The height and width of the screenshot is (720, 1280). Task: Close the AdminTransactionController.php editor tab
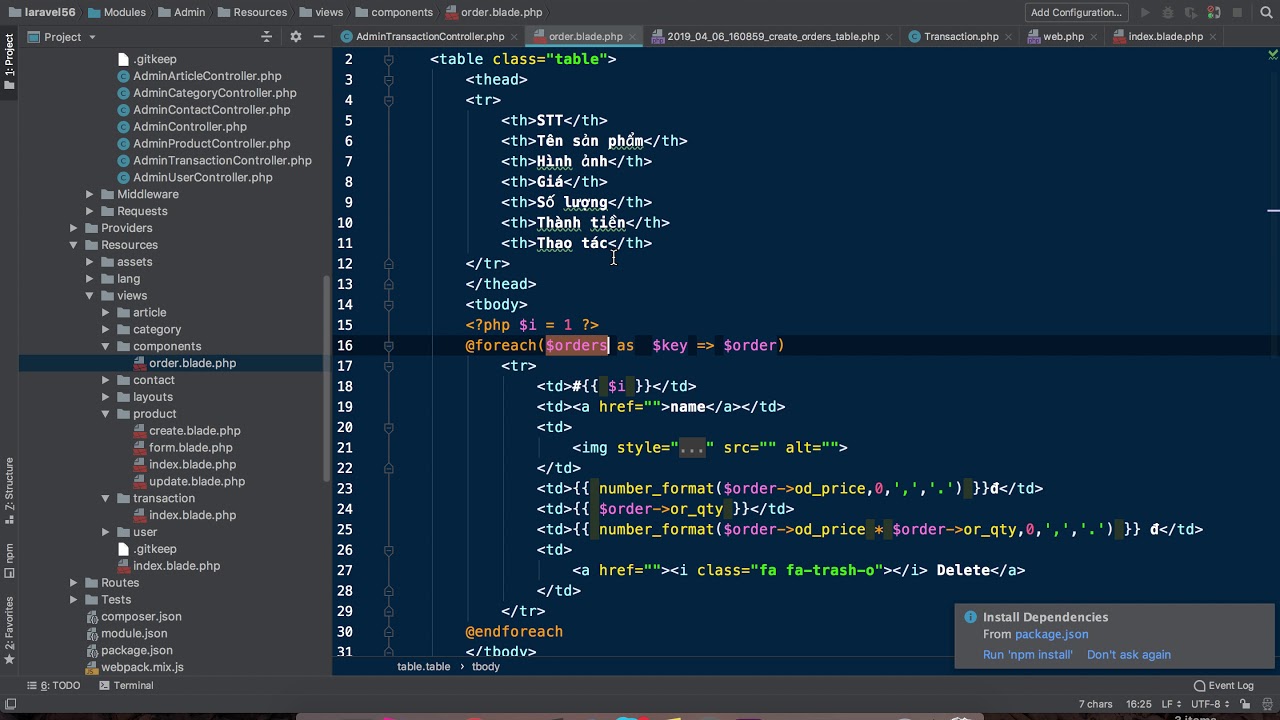(516, 37)
